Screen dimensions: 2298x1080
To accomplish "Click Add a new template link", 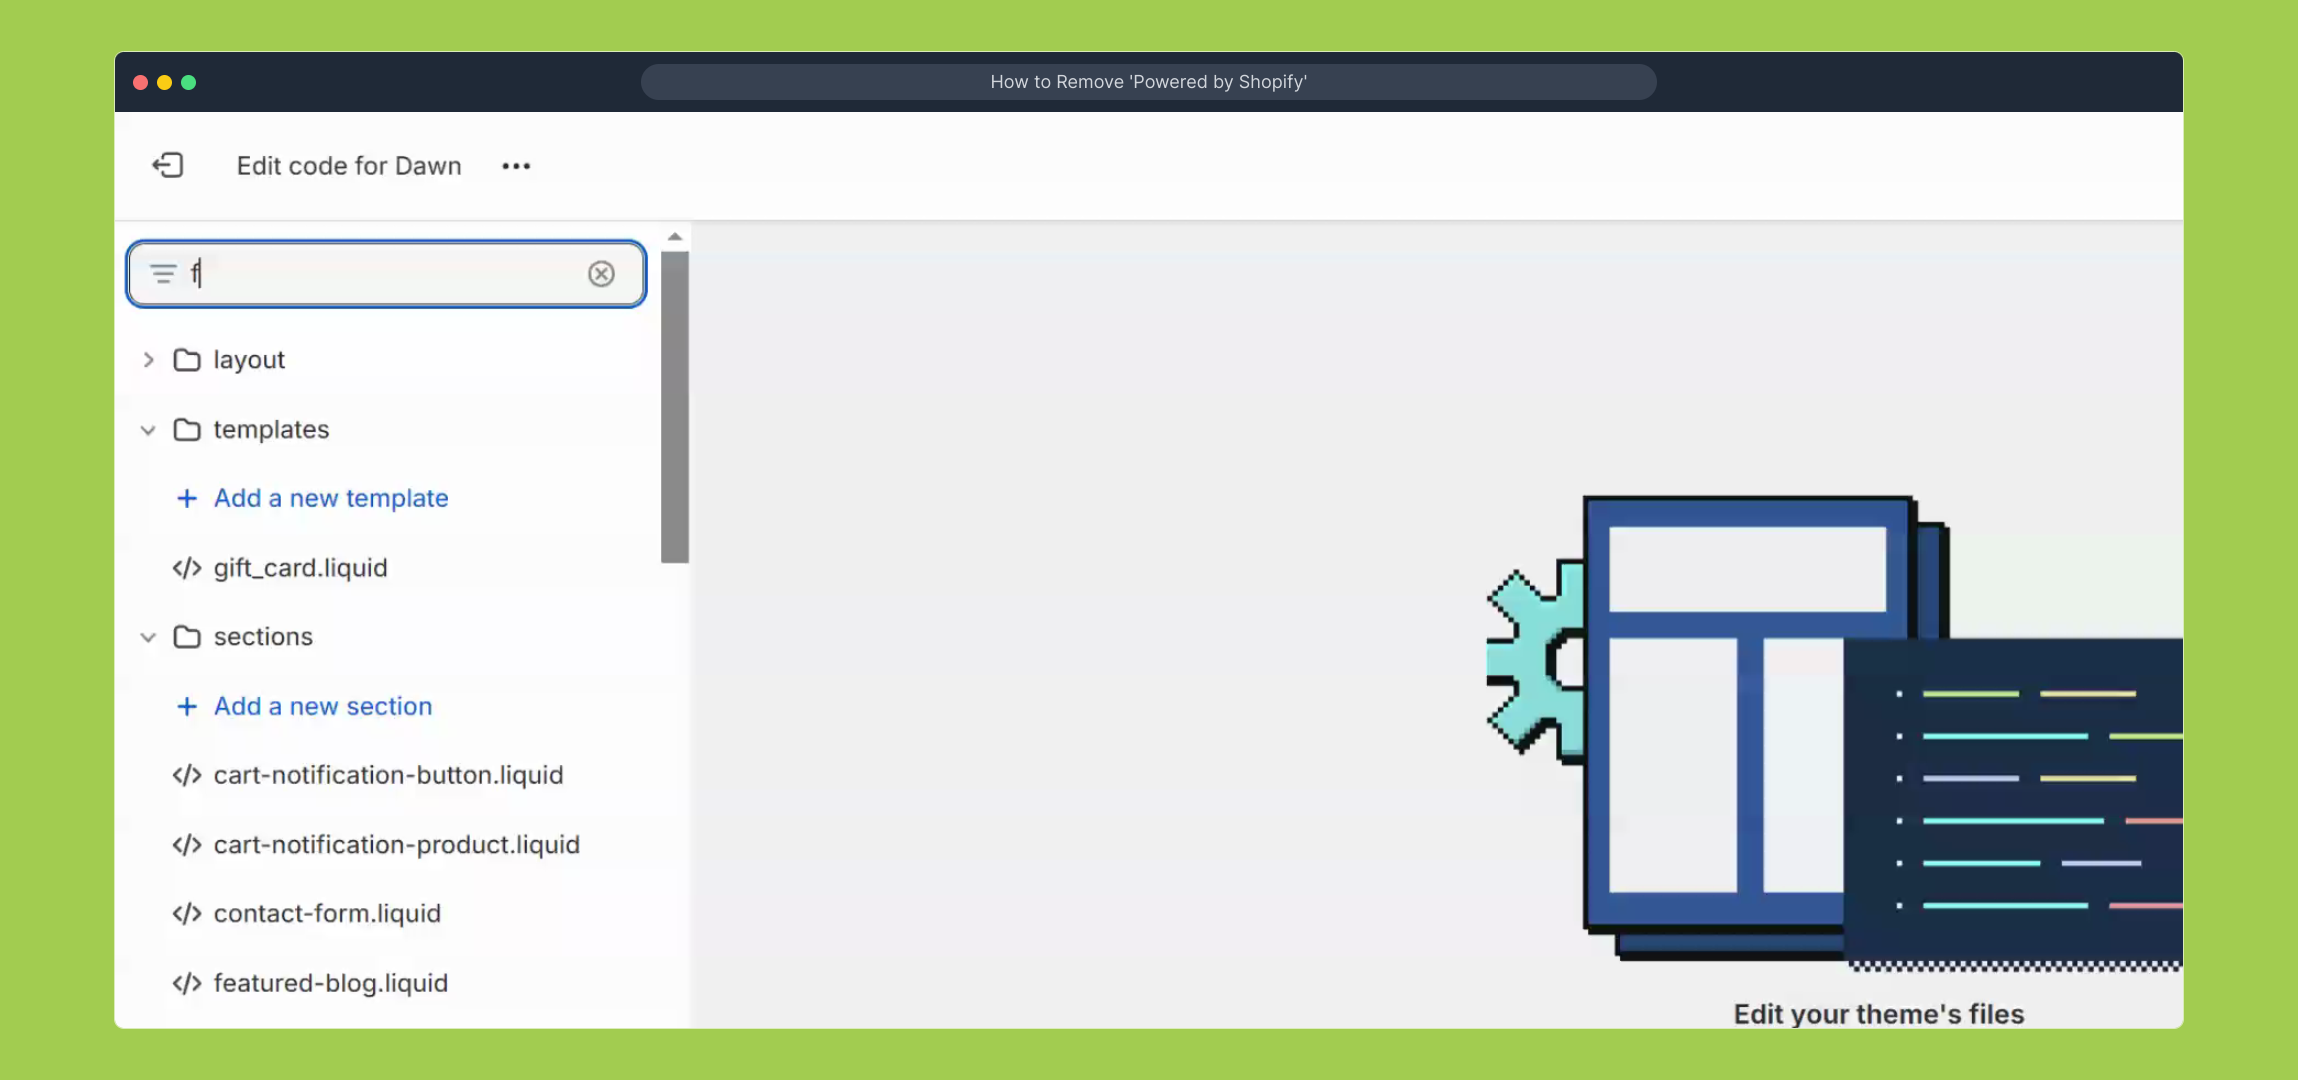I will [x=331, y=498].
